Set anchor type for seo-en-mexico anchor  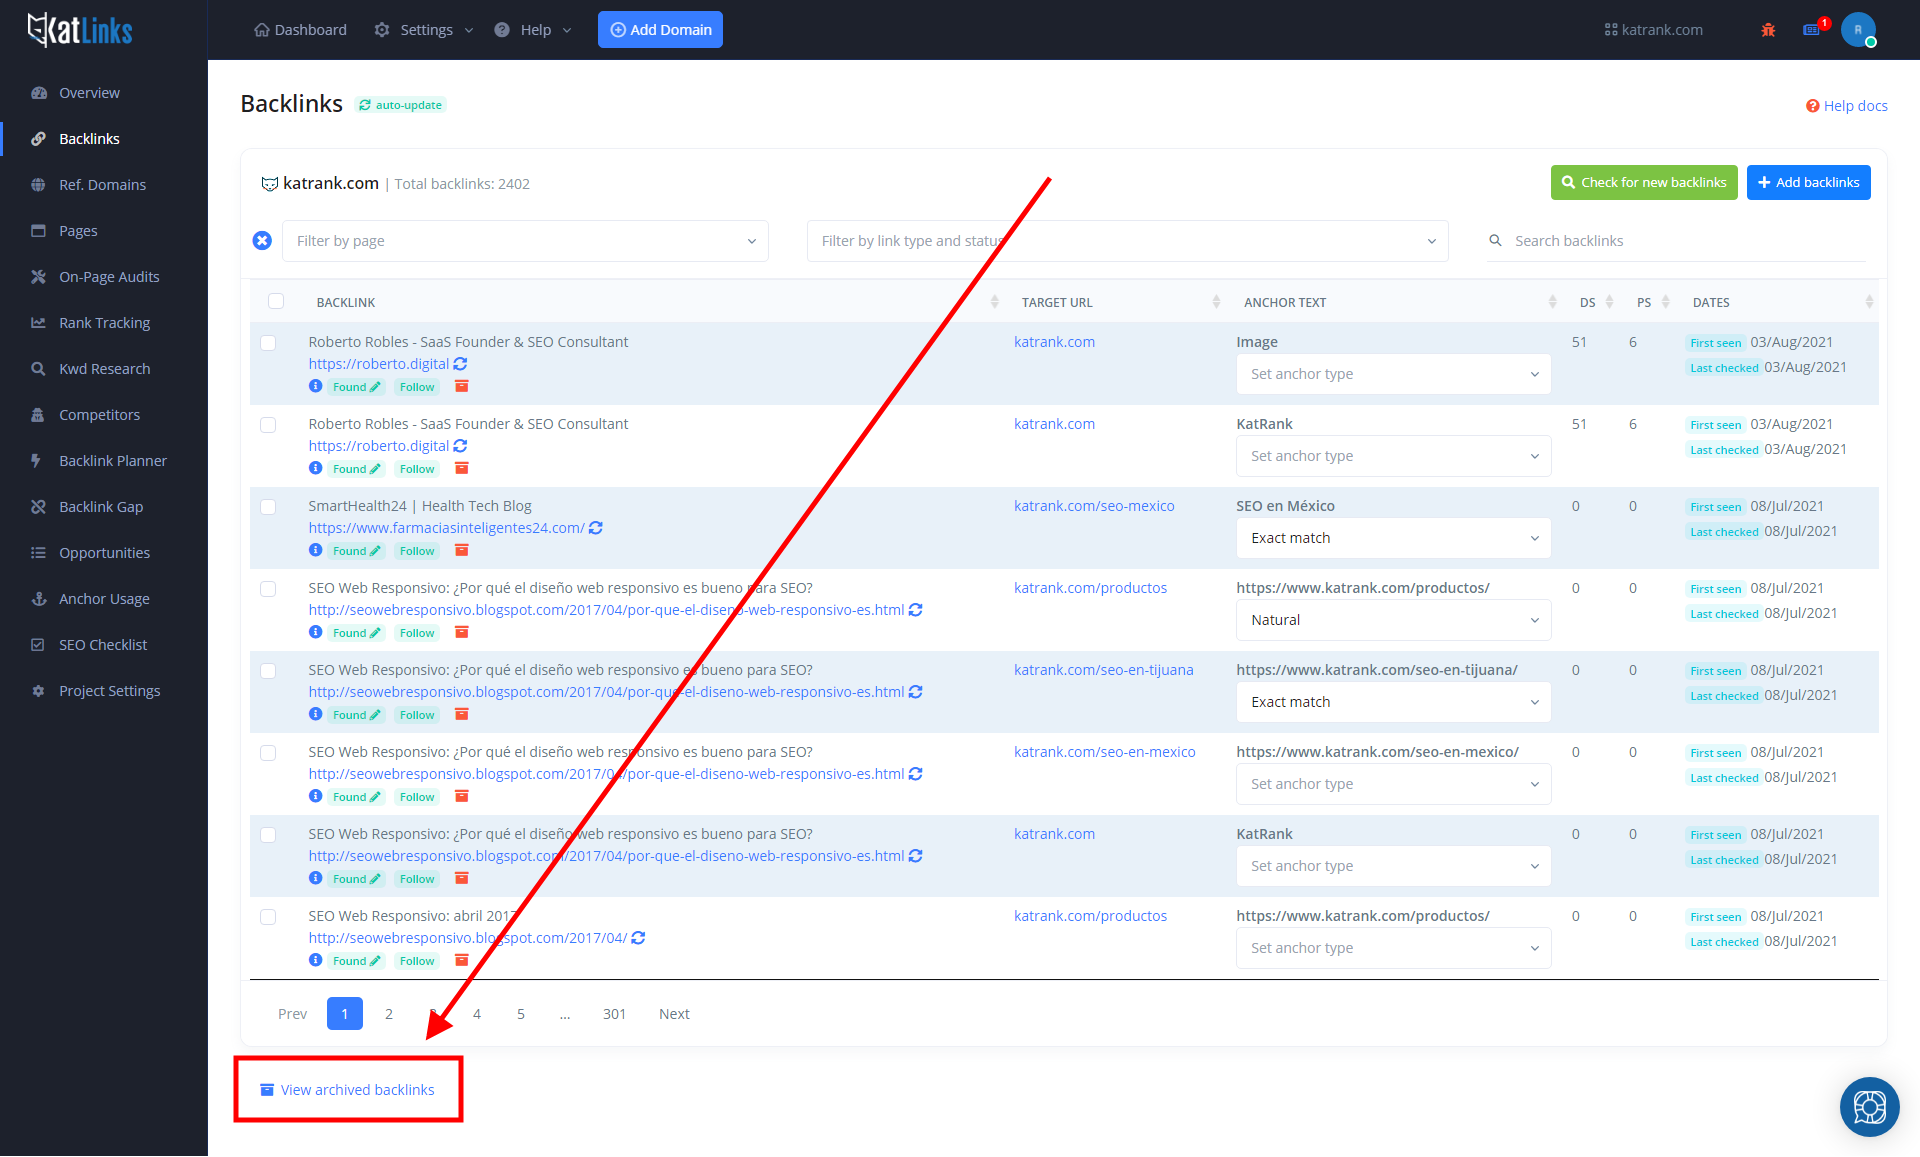[1393, 784]
